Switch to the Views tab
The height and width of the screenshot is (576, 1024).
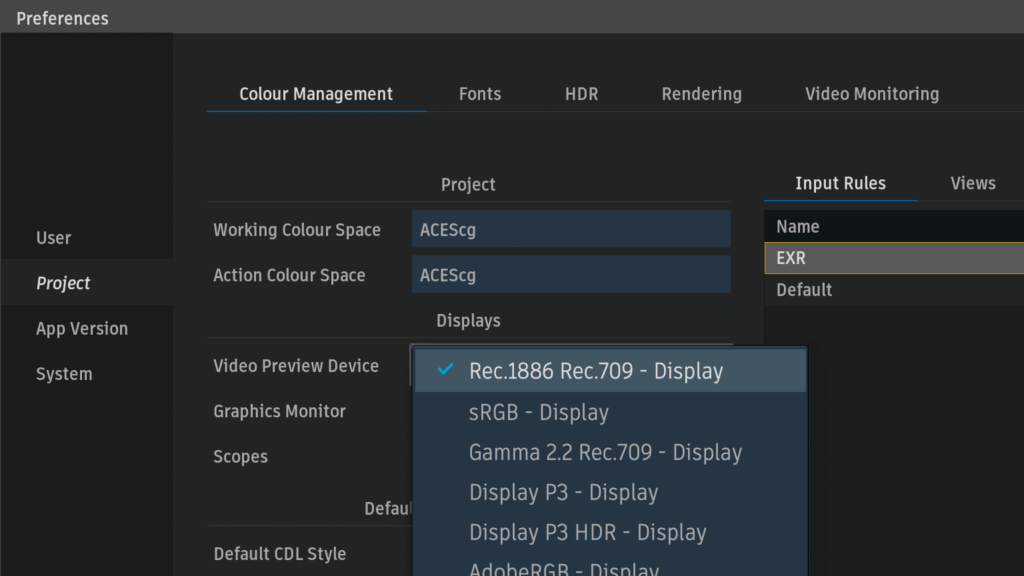pos(973,184)
